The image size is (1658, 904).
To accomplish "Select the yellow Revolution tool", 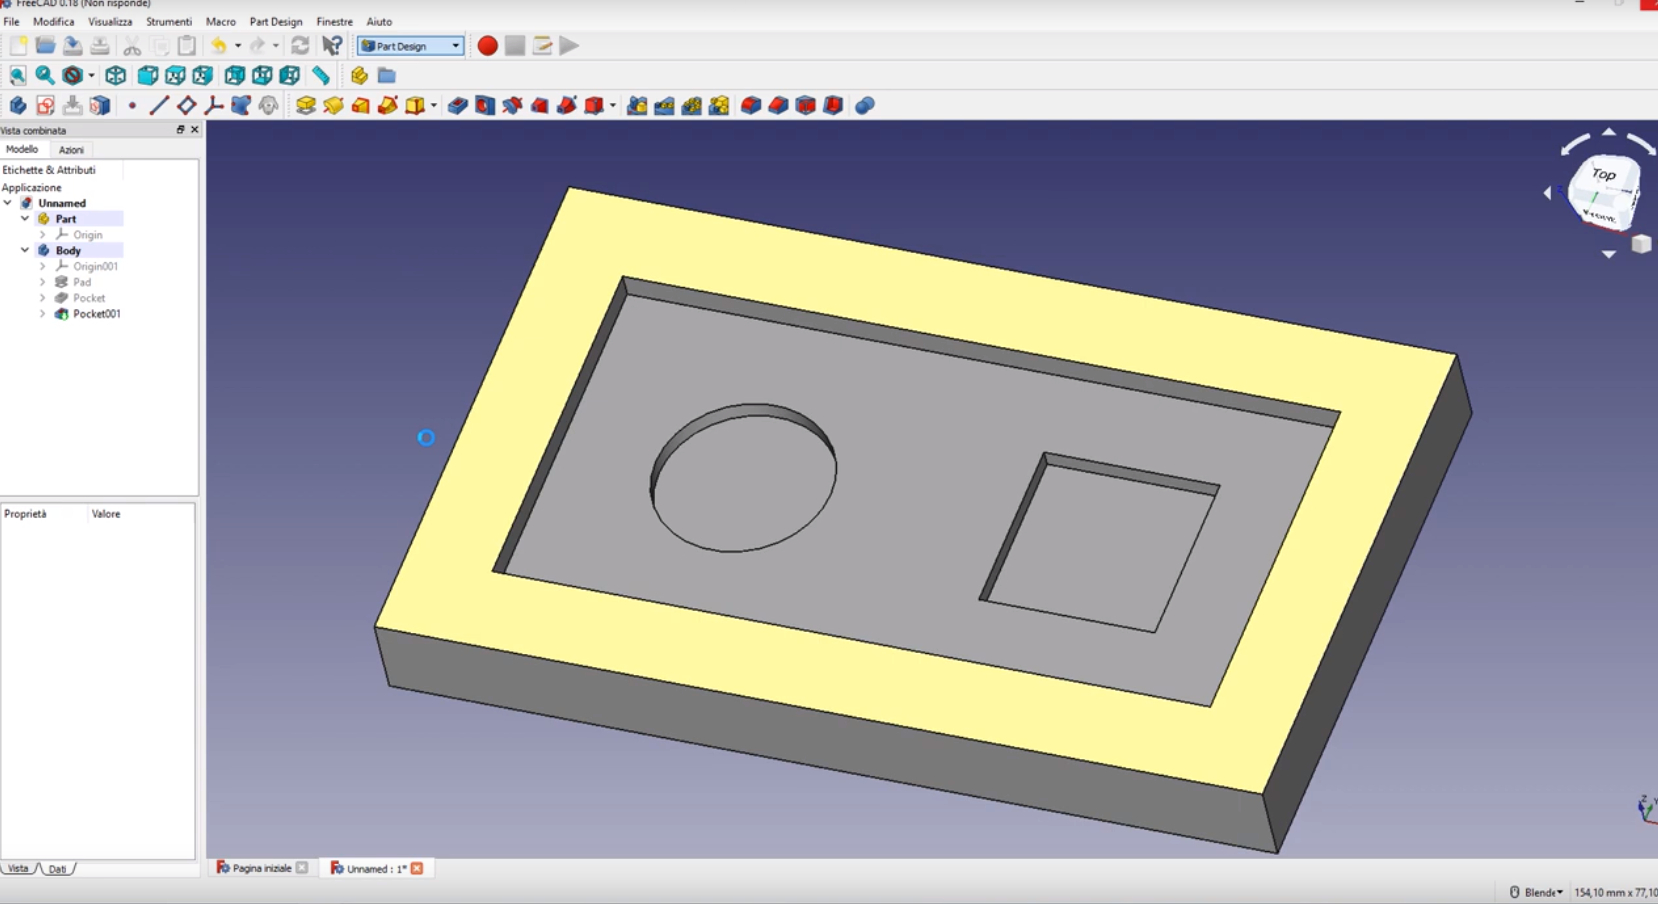I will tap(333, 106).
